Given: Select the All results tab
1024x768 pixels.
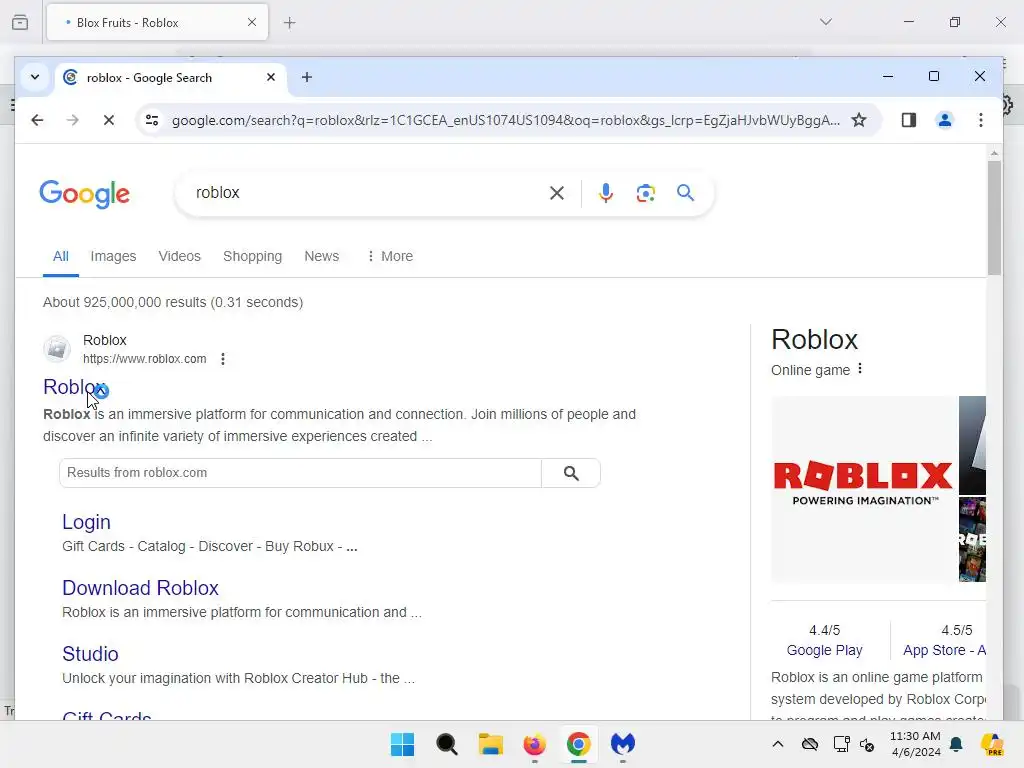Looking at the screenshot, I should pos(61,256).
